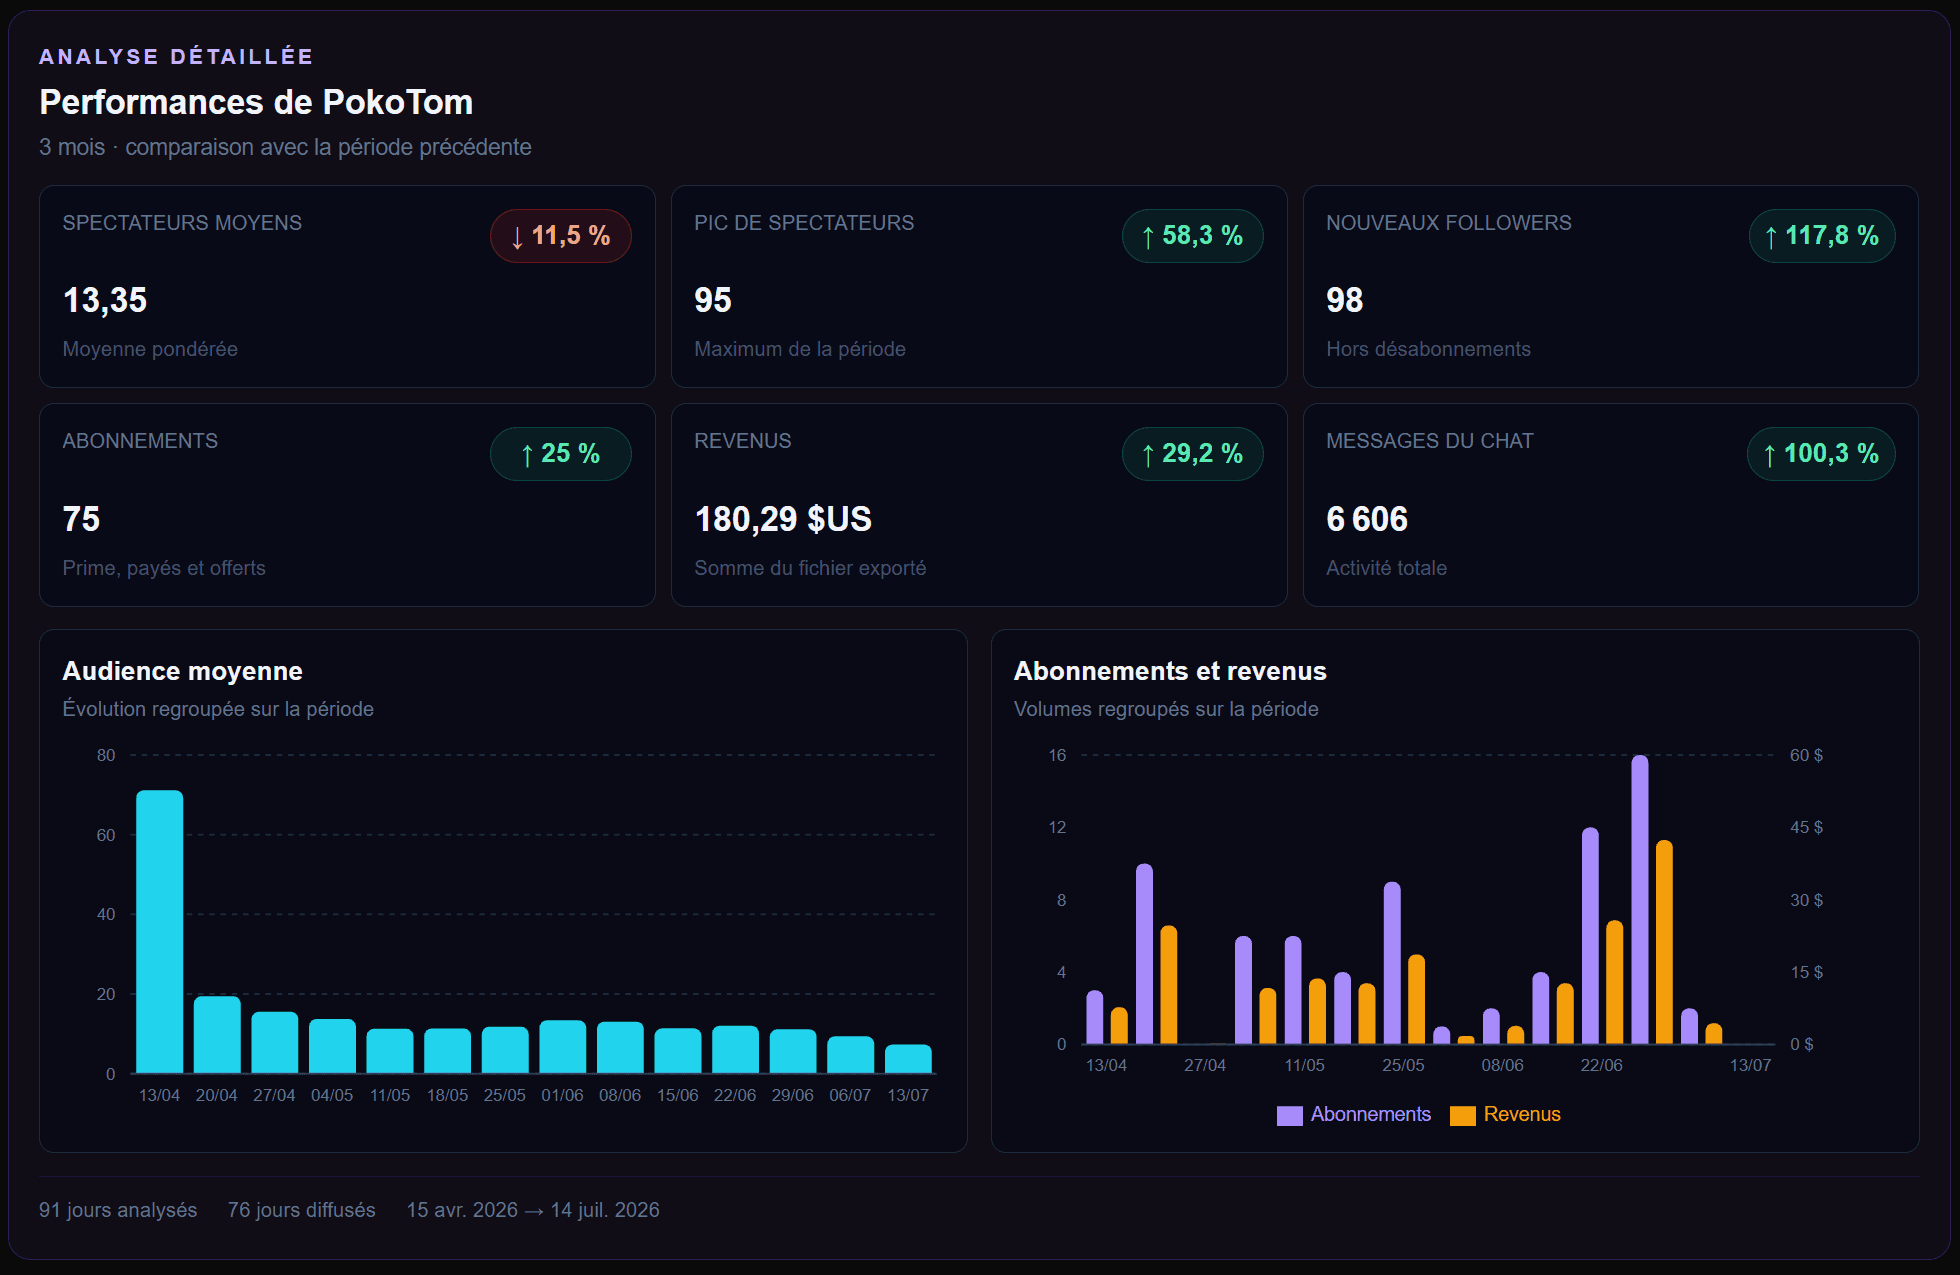Click the 76 jours diffusés footer text

(x=301, y=1210)
